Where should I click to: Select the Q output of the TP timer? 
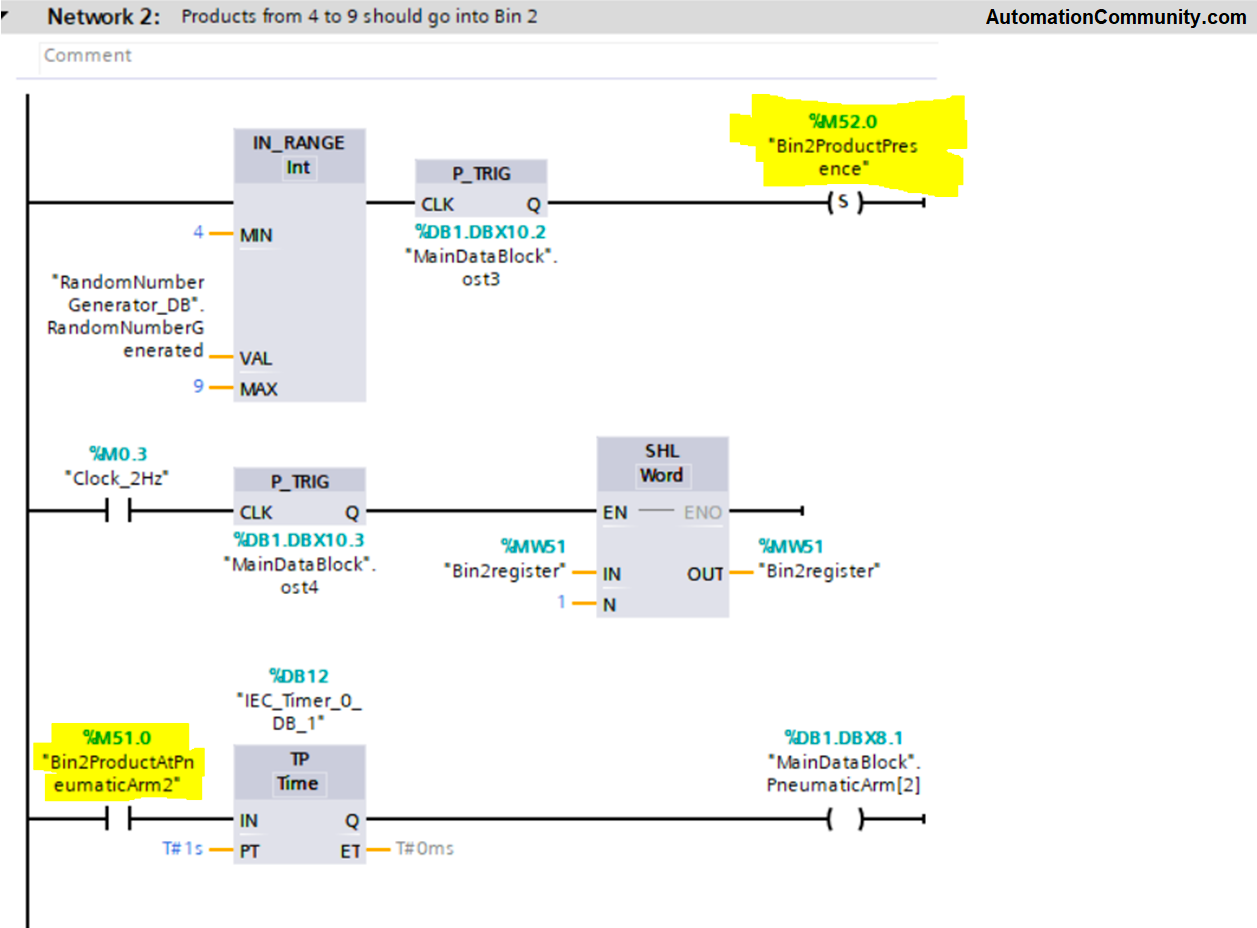coord(354,820)
